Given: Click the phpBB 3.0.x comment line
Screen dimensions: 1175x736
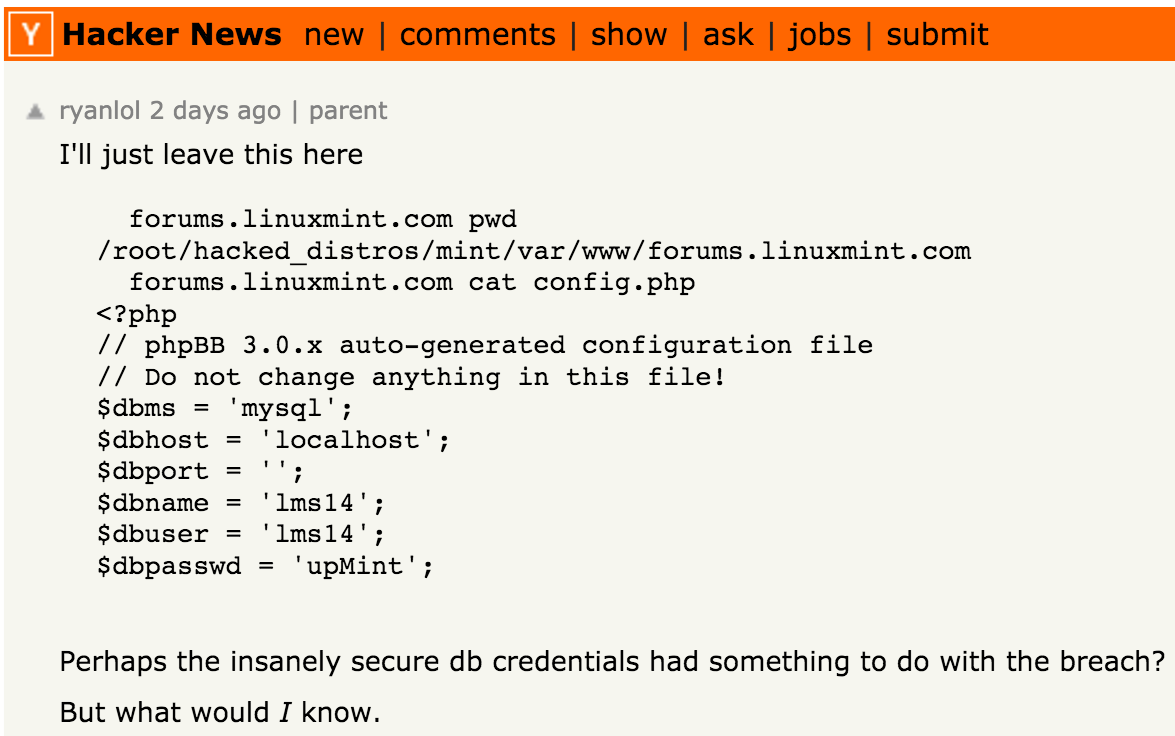Looking at the screenshot, I should 485,345.
